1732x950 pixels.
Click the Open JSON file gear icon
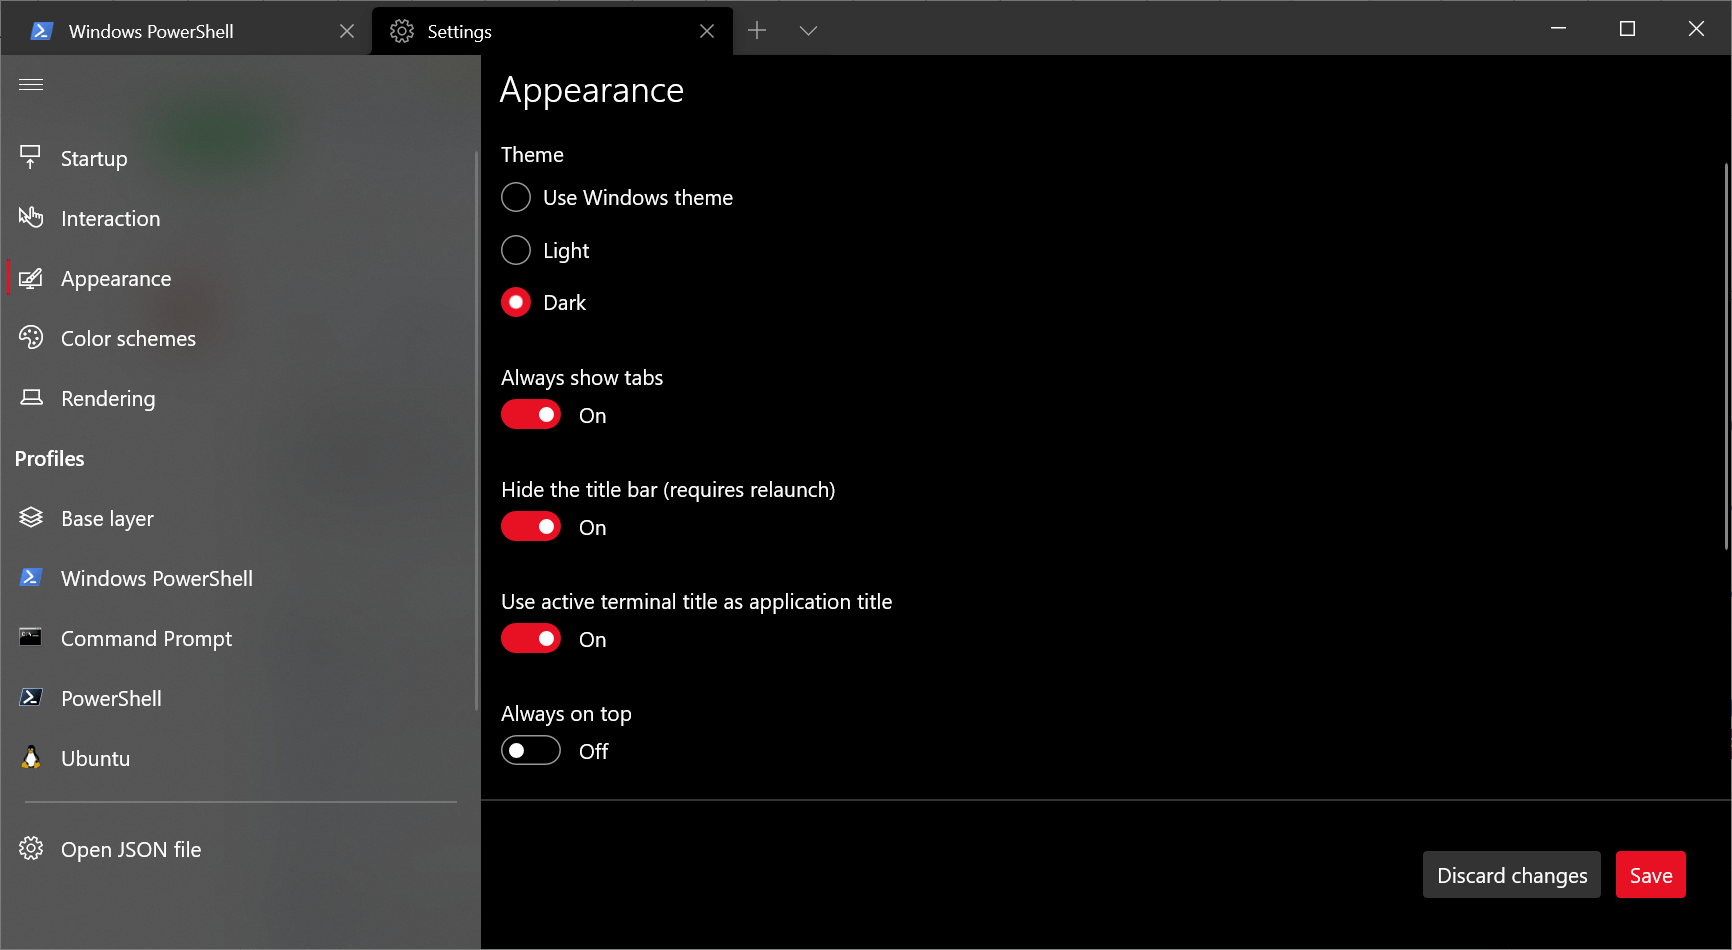coord(31,848)
